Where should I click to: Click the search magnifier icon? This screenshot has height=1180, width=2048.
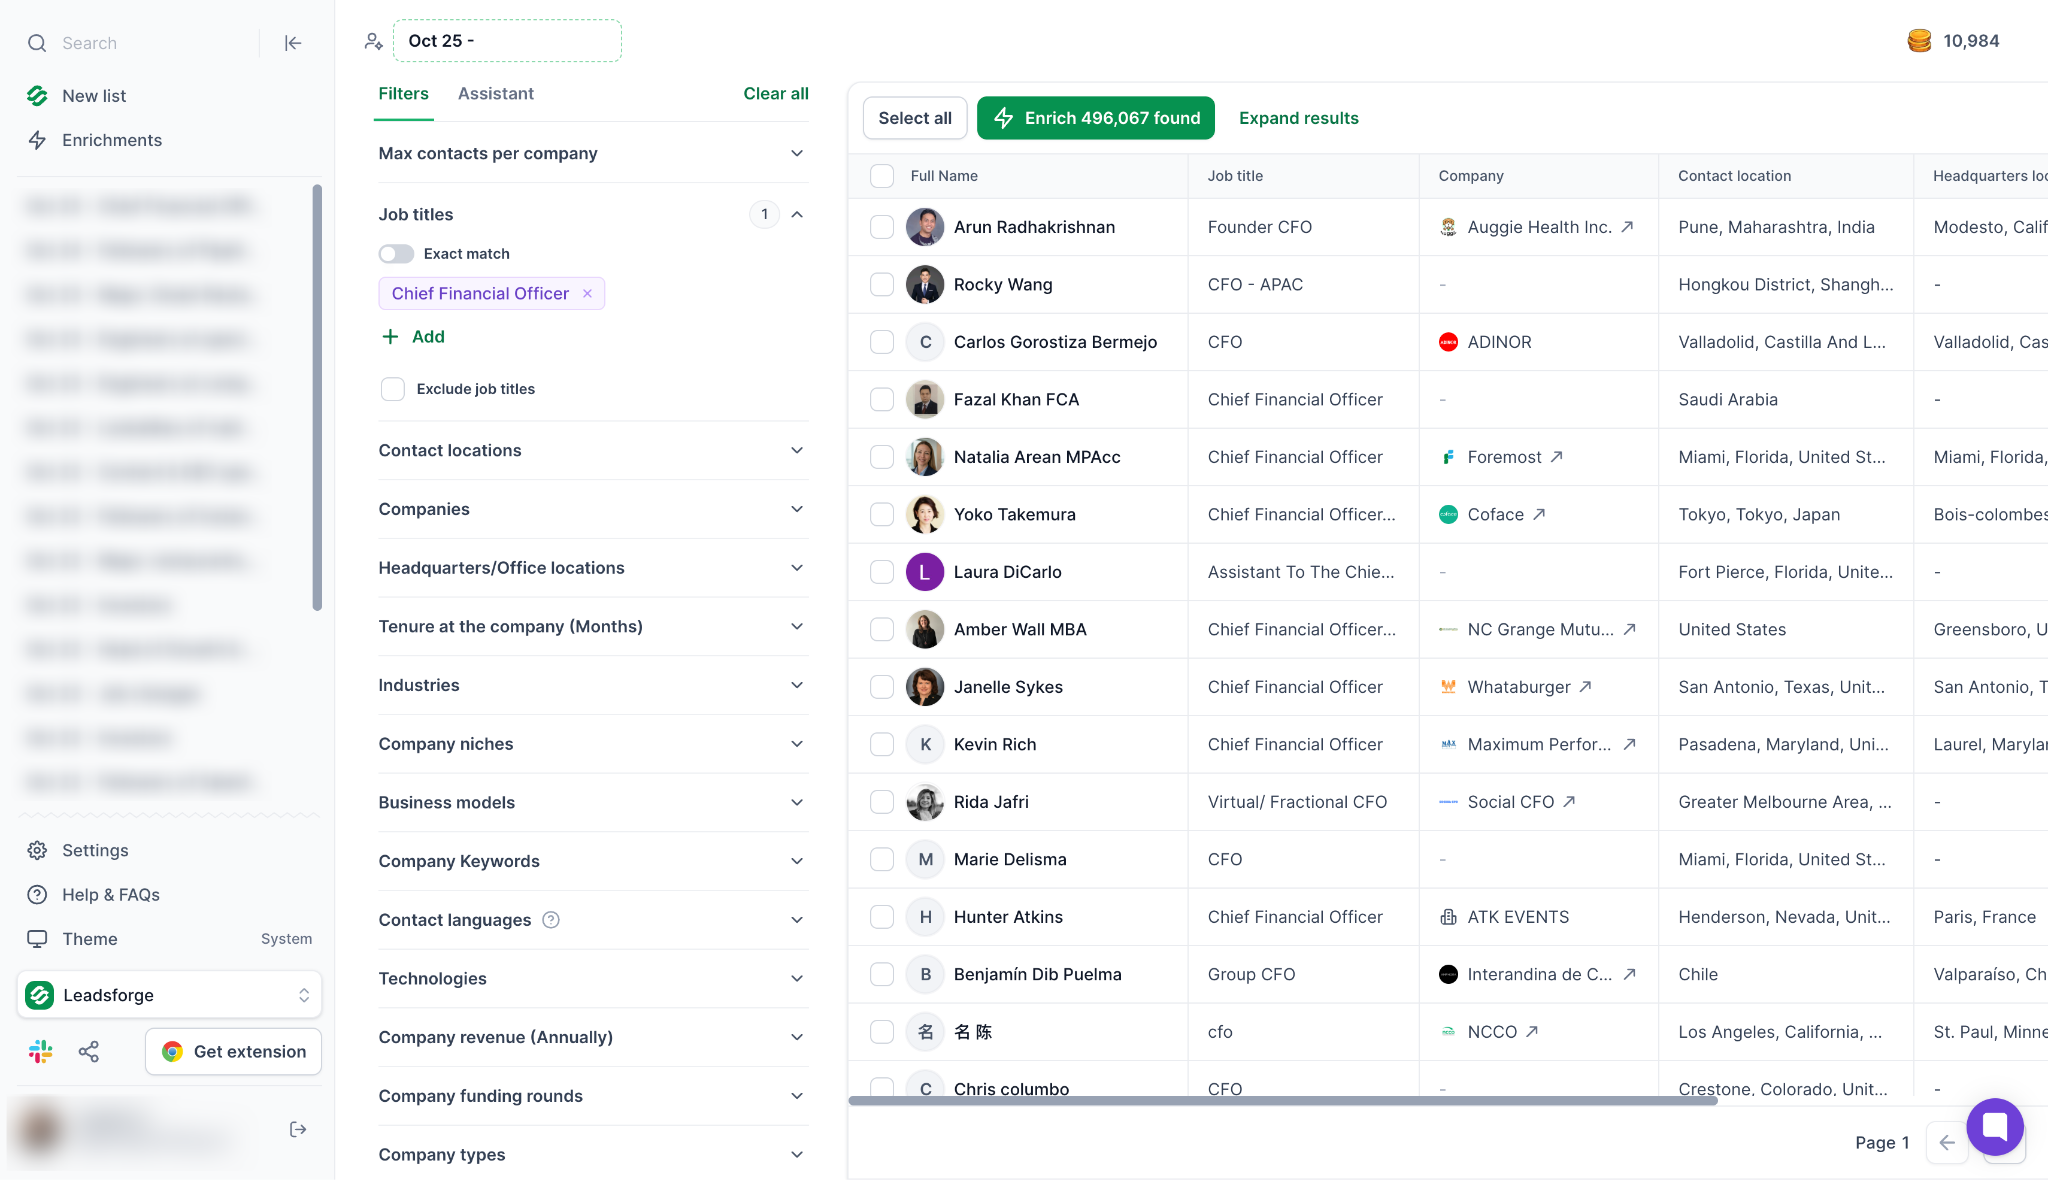pos(37,43)
